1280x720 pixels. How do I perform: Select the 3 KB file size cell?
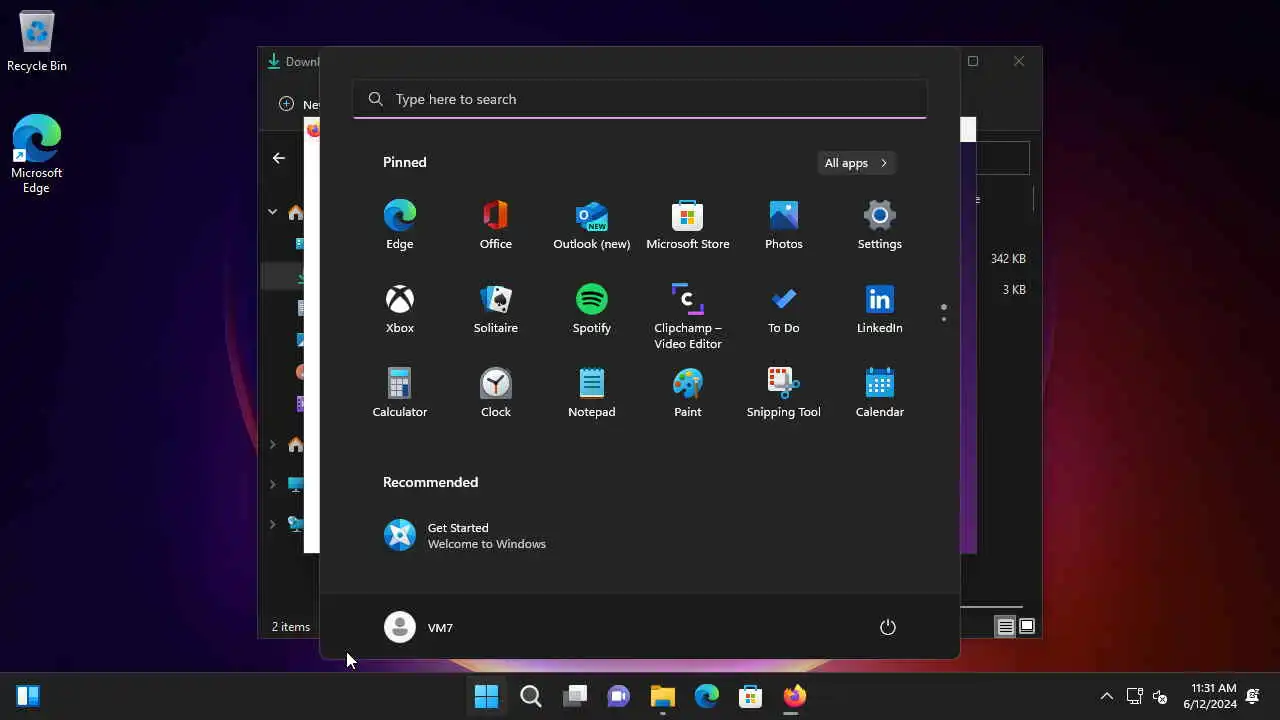point(1014,290)
